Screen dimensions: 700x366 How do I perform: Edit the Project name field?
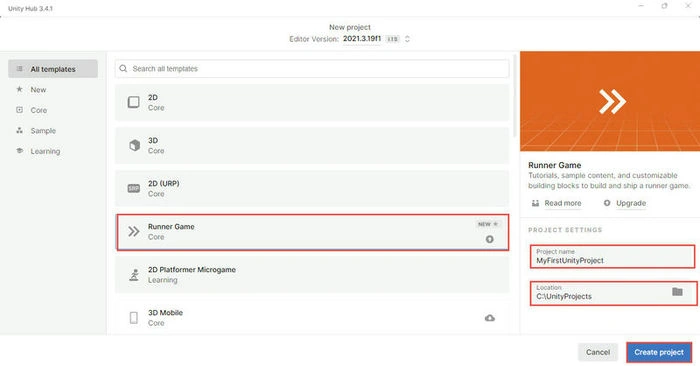click(x=612, y=256)
